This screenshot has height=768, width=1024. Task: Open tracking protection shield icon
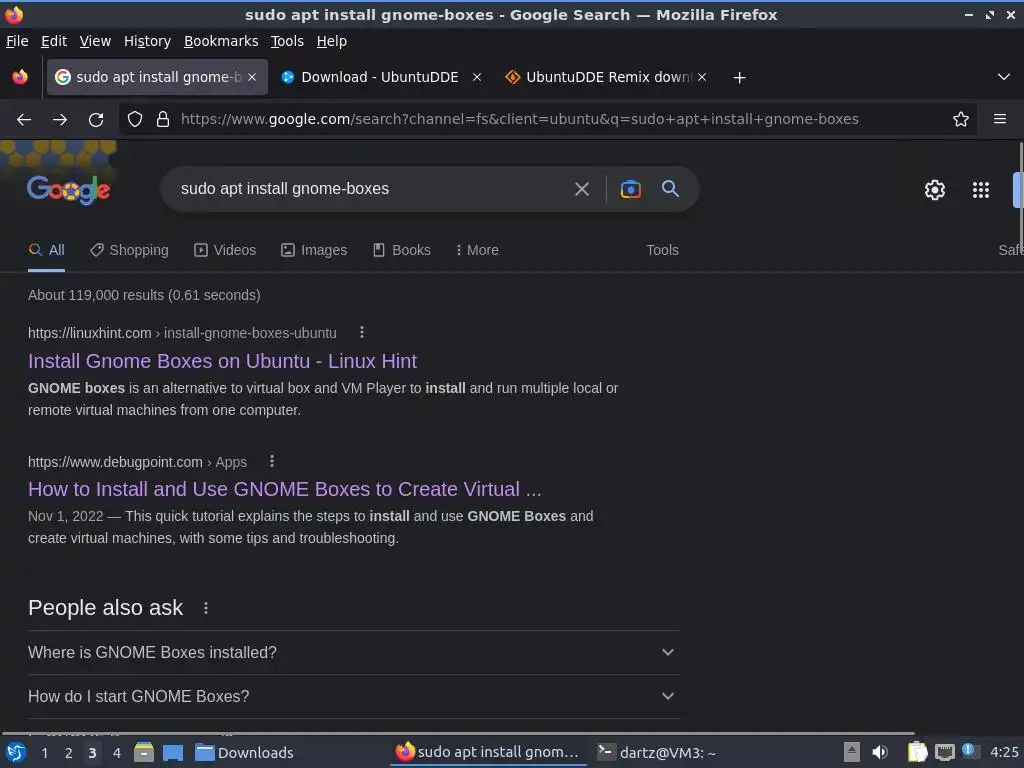[135, 120]
